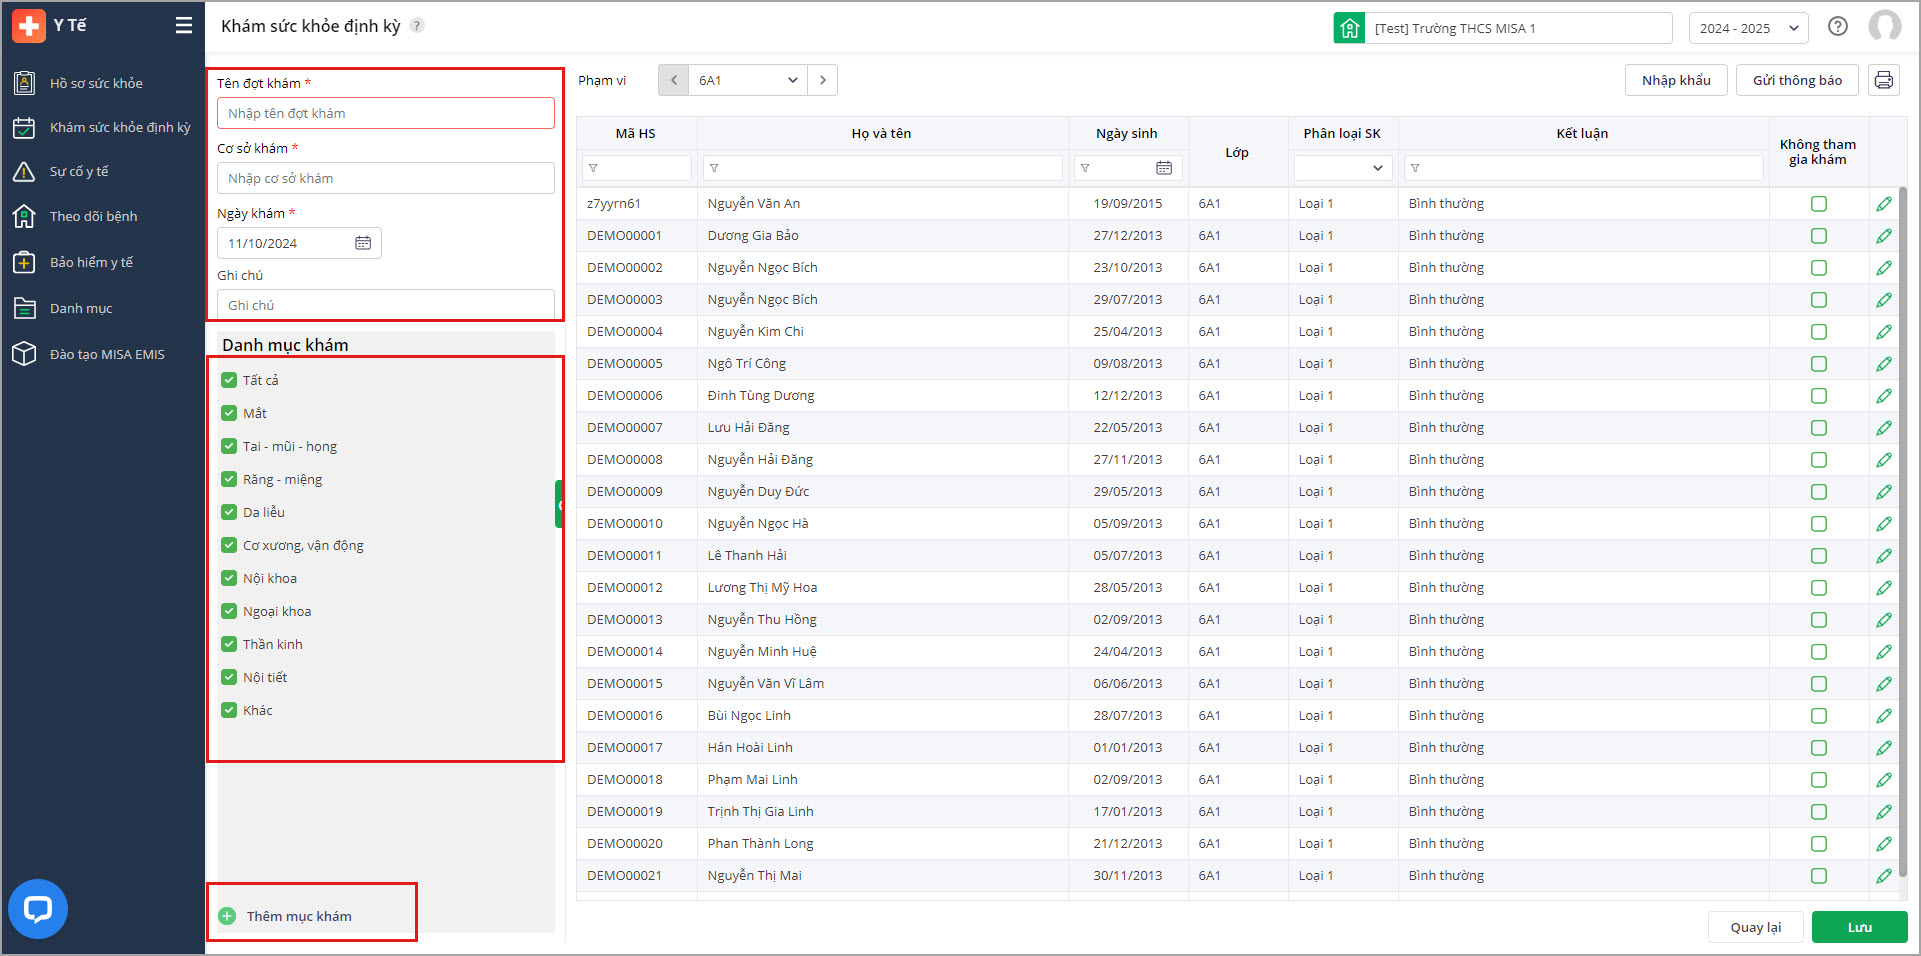The image size is (1921, 956).
Task: Click the Nhập khẩu button
Action: coord(1676,80)
